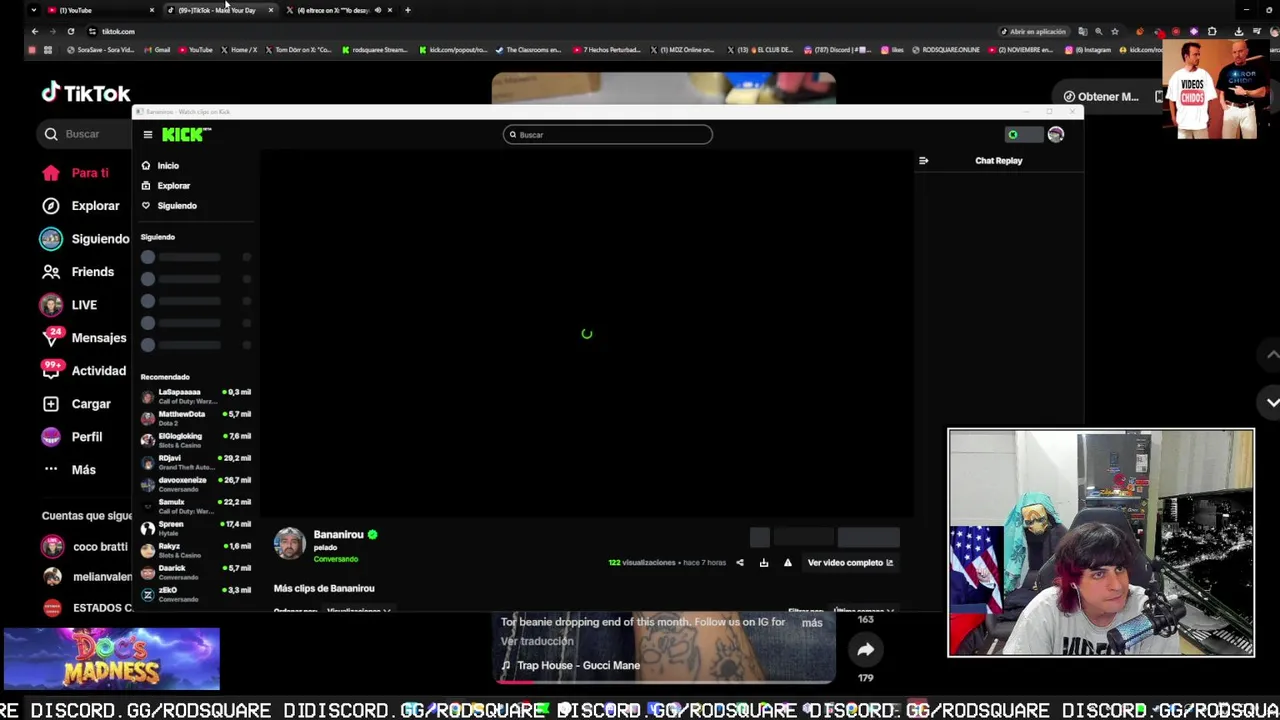Viewport: 1280px width, 720px height.
Task: Open TikTok Mensajes inbox
Action: click(83, 338)
